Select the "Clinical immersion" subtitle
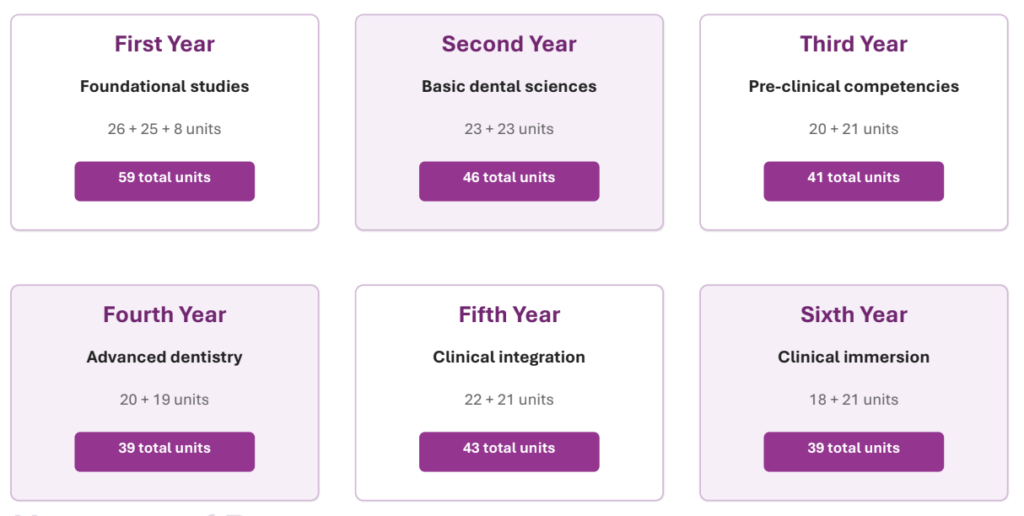The height and width of the screenshot is (516, 1024). [x=853, y=357]
